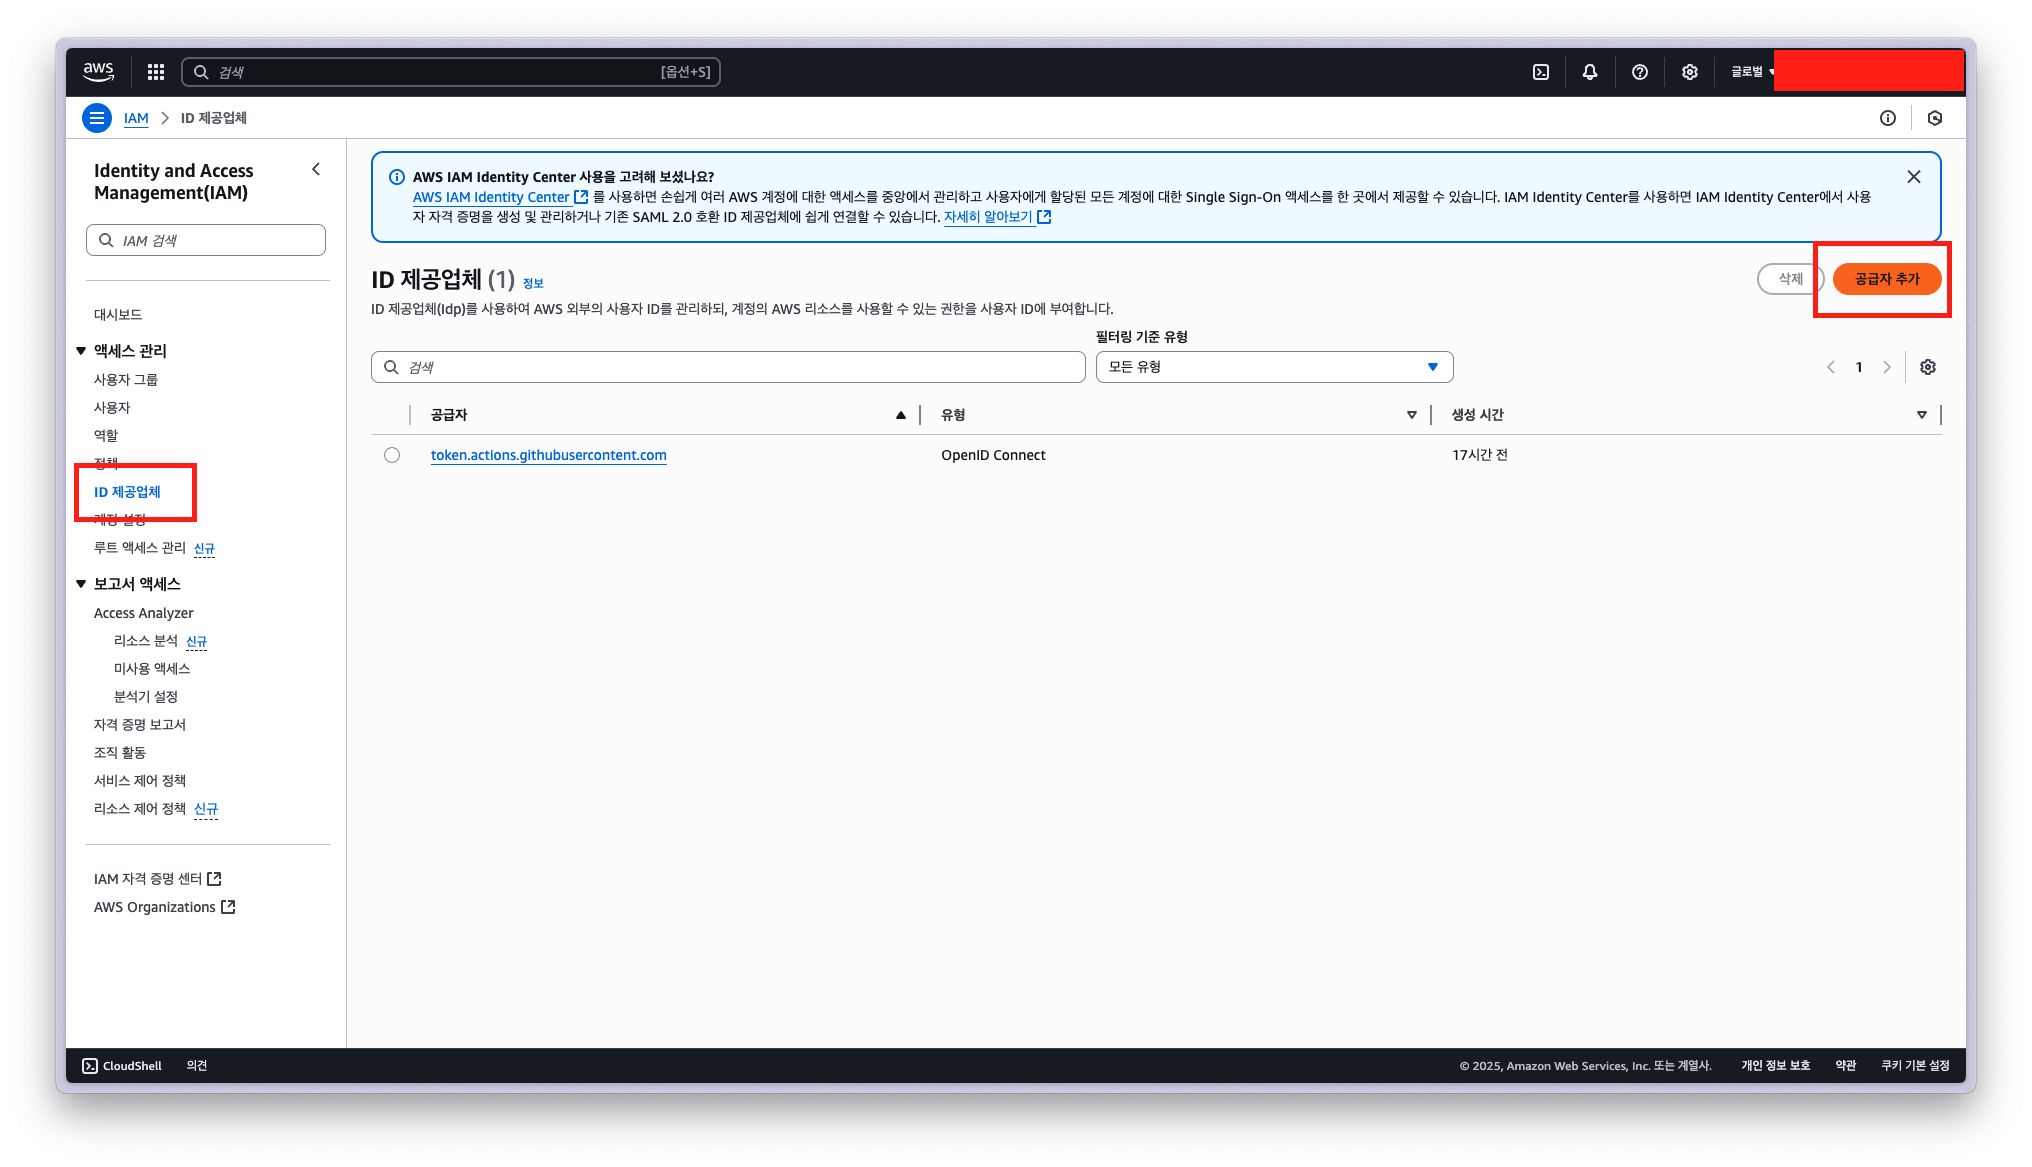Open the help question mark menu
The image size is (2032, 1167).
pyautogui.click(x=1640, y=72)
